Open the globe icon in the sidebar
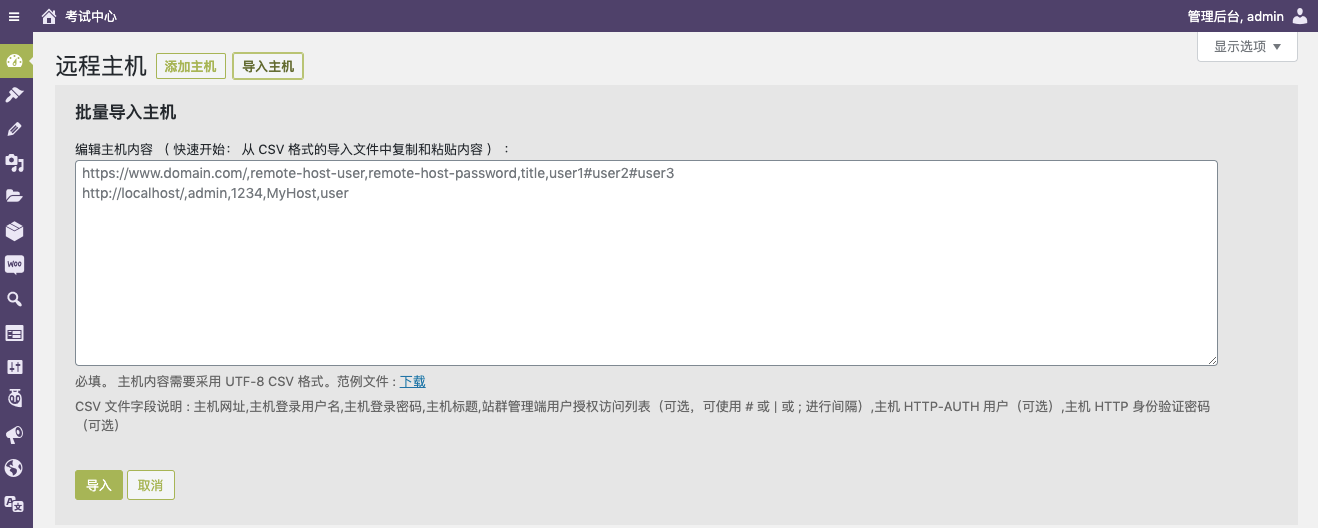This screenshot has width=1318, height=528. [15, 469]
